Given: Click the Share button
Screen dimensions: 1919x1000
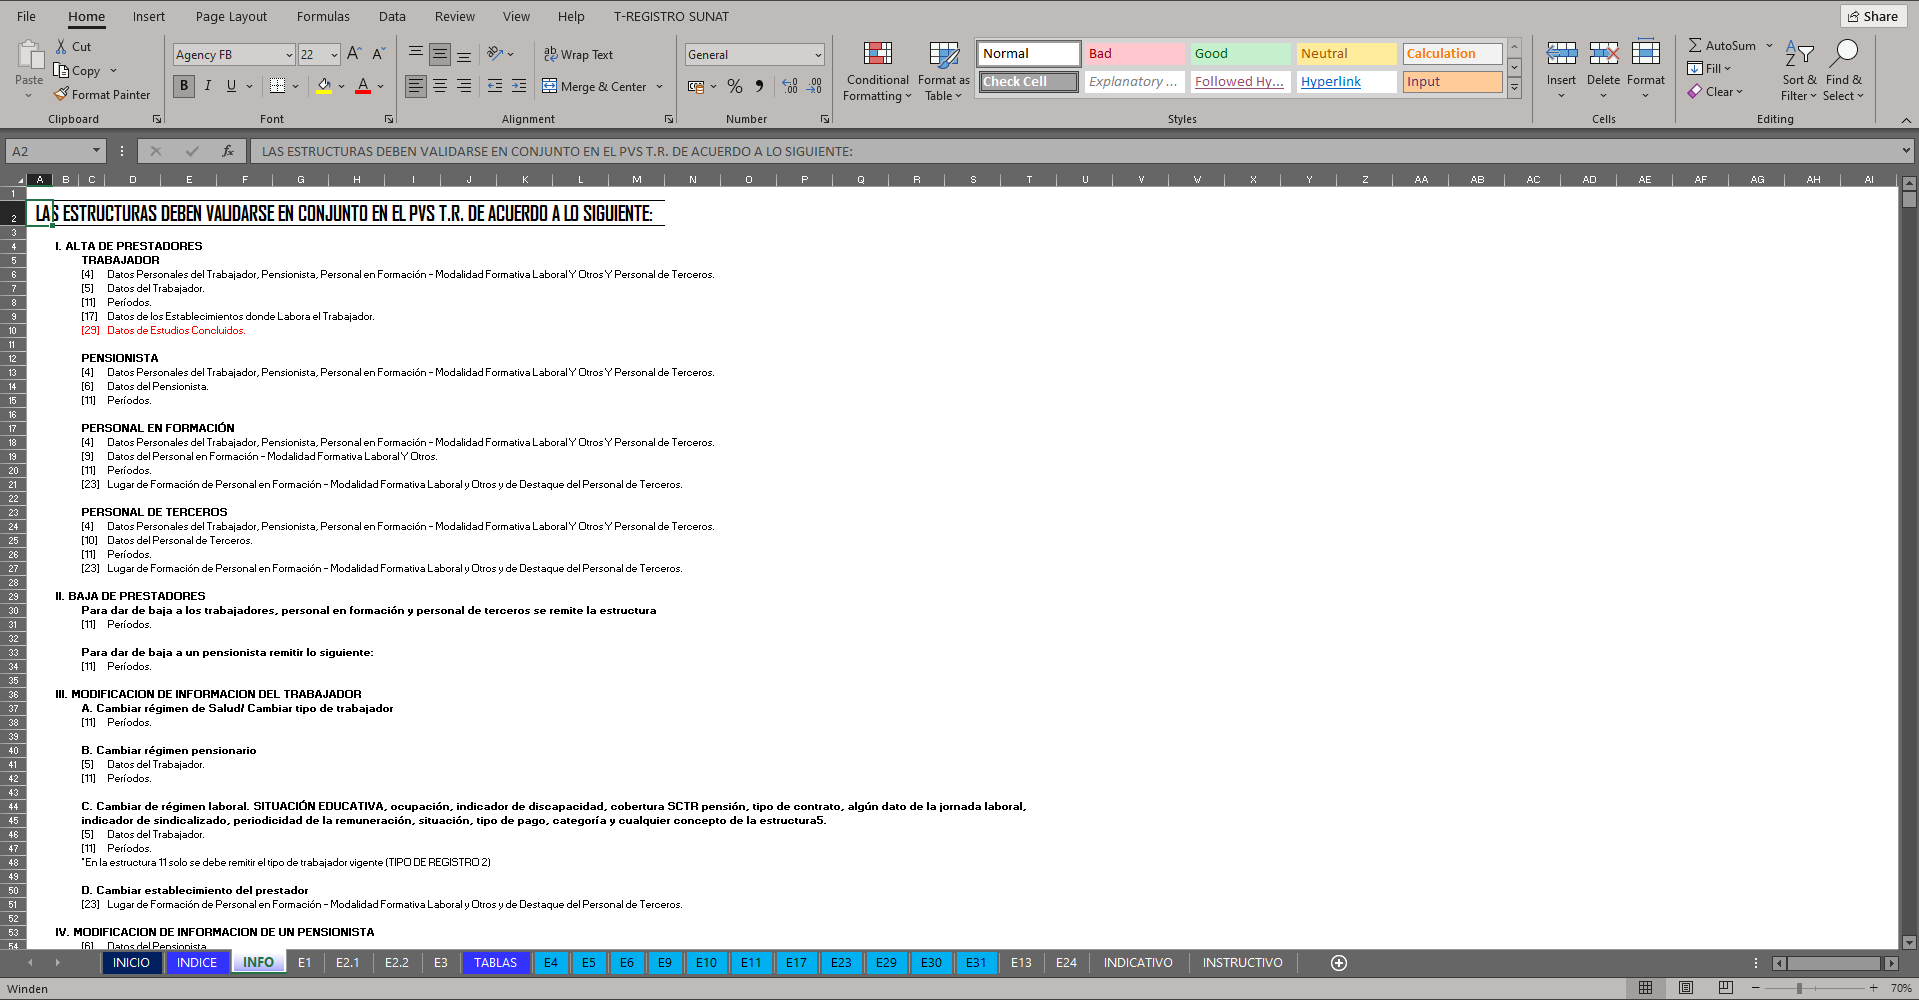Looking at the screenshot, I should [1873, 16].
